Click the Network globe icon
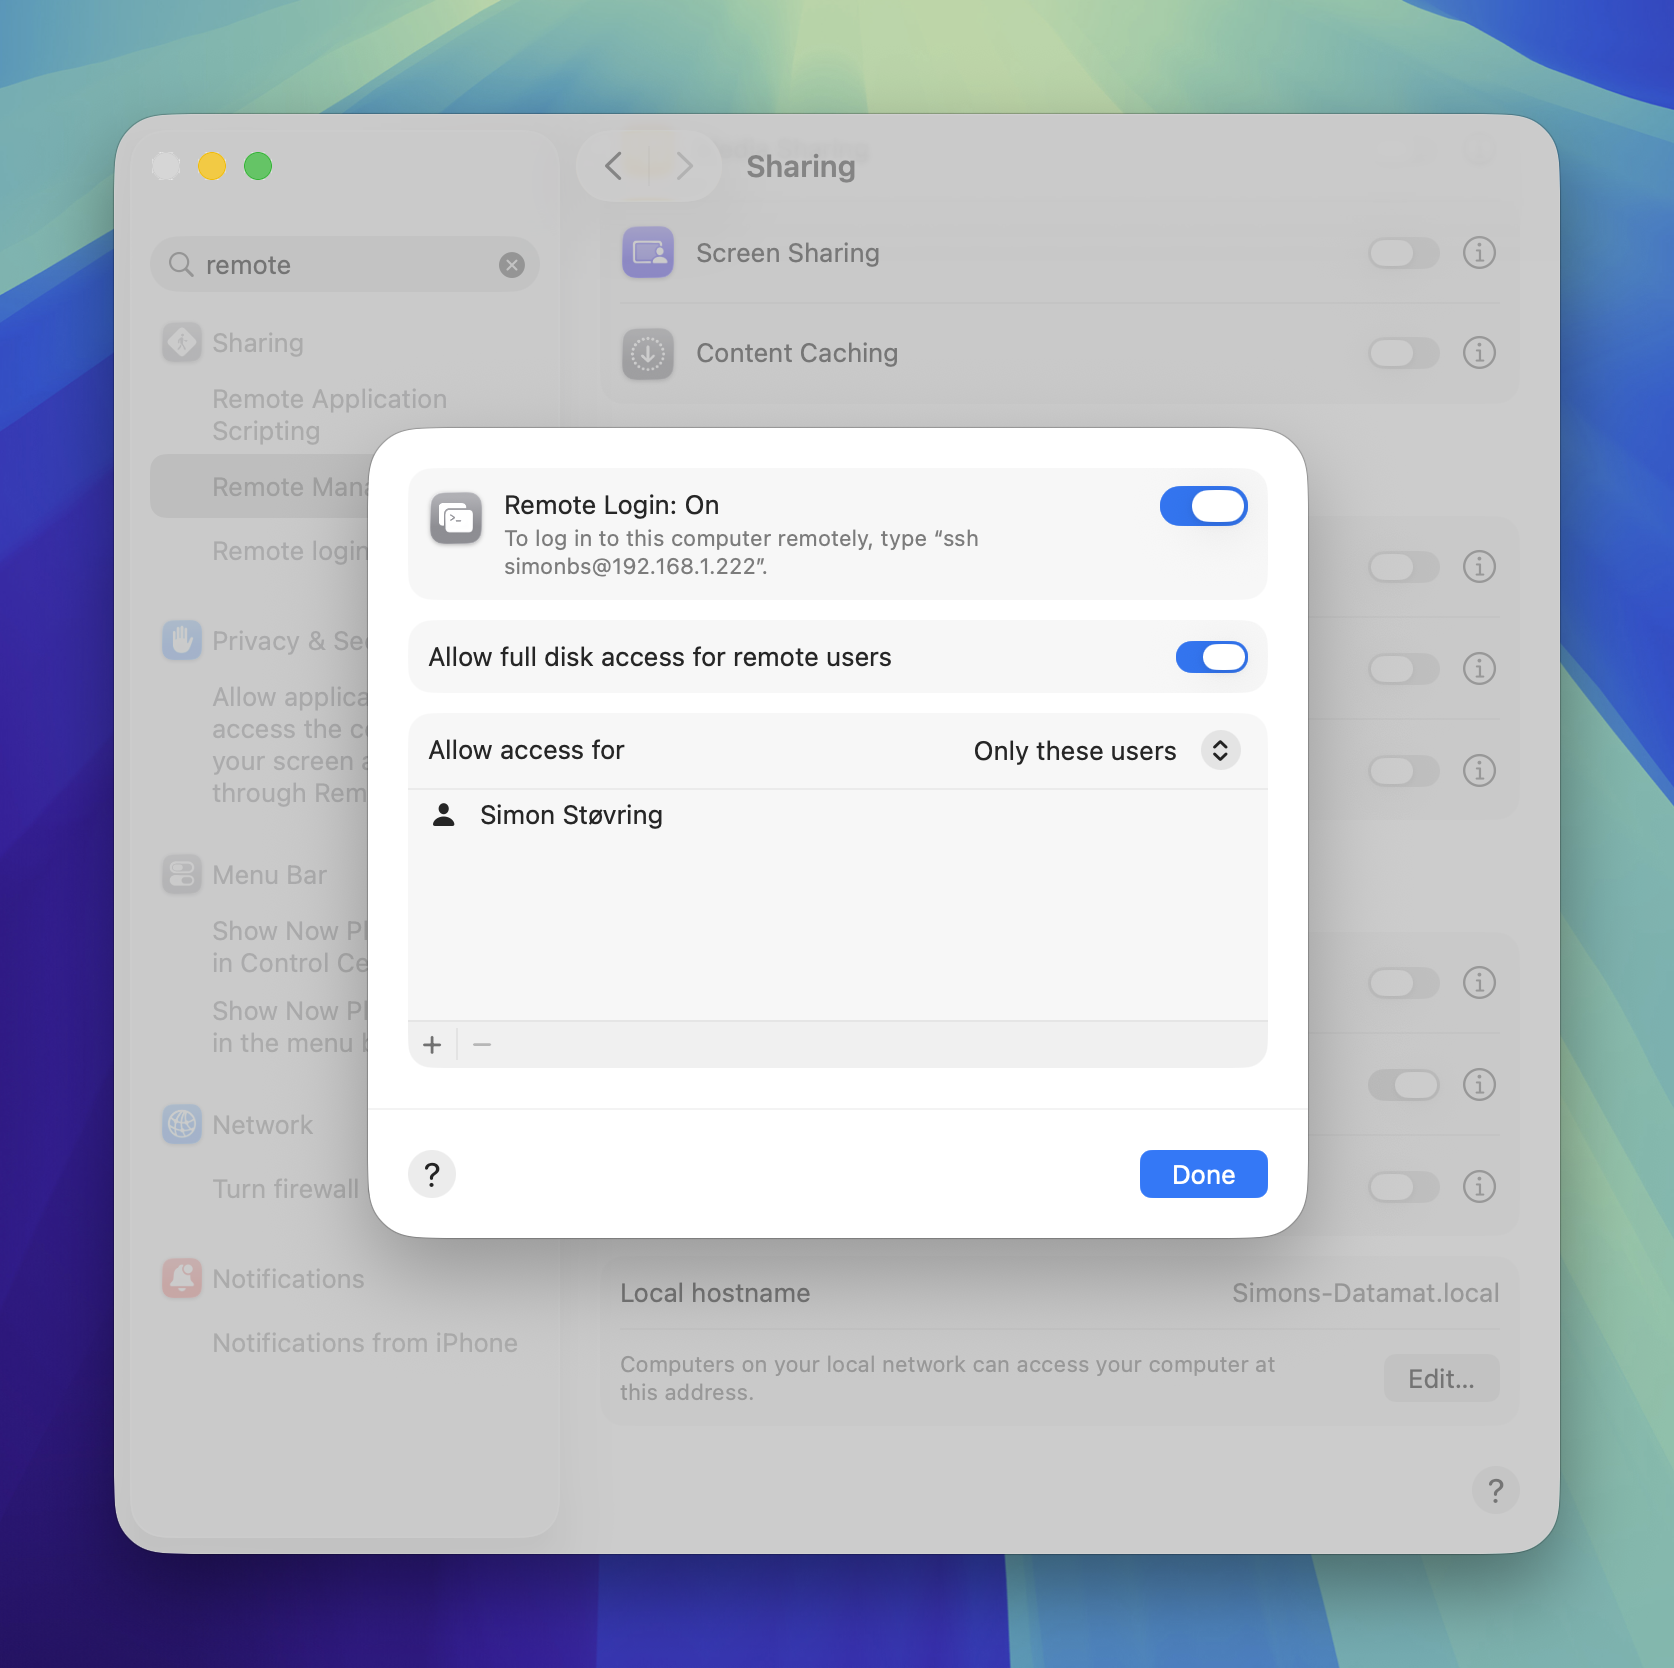The width and height of the screenshot is (1674, 1668). point(181,1124)
